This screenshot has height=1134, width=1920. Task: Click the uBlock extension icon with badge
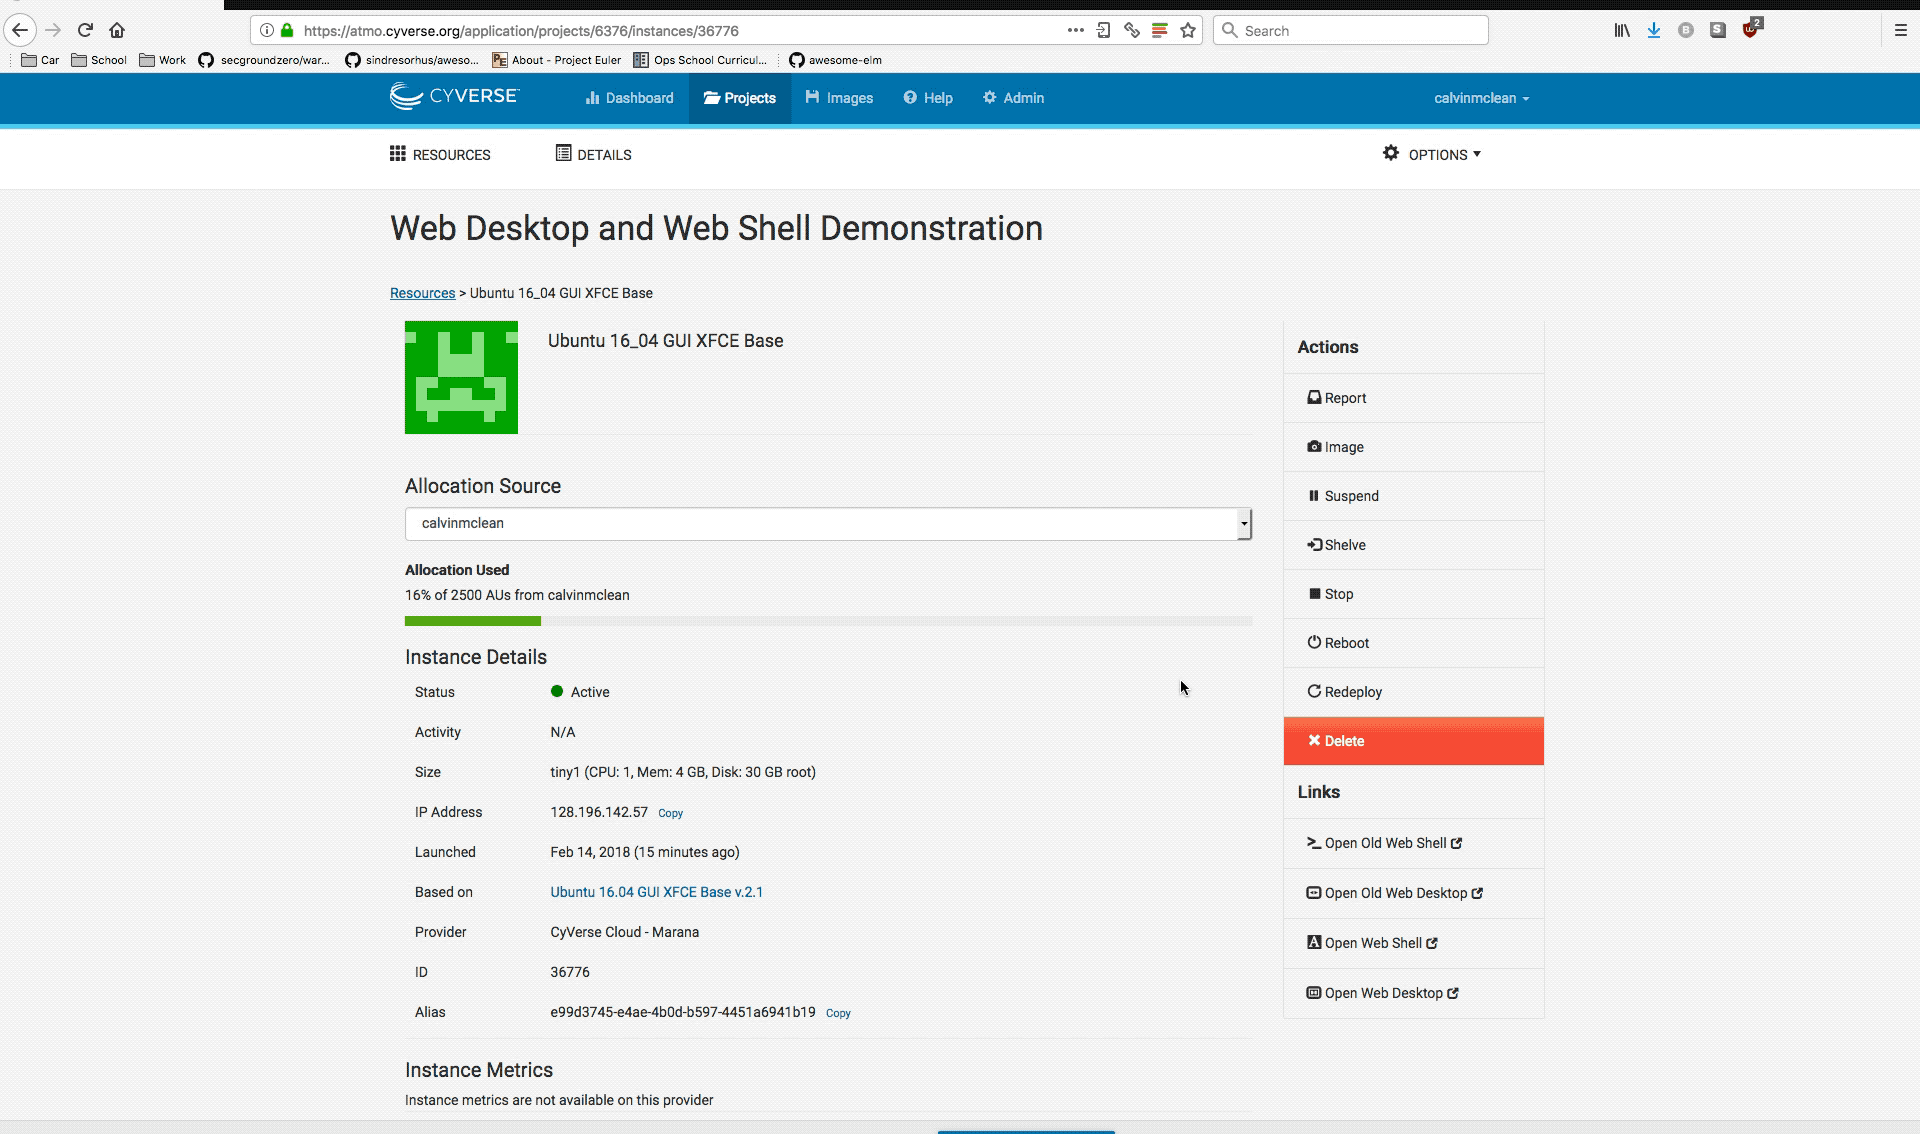[1751, 28]
